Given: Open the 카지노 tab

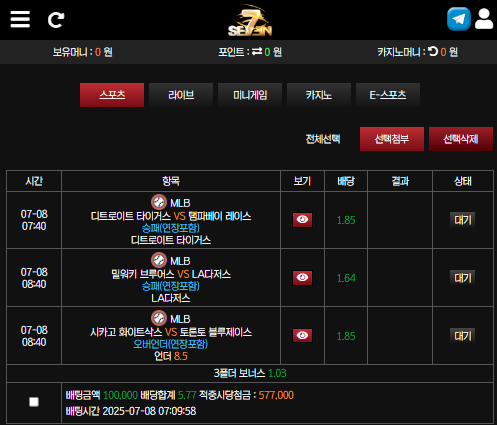Looking at the screenshot, I should tap(319, 95).
